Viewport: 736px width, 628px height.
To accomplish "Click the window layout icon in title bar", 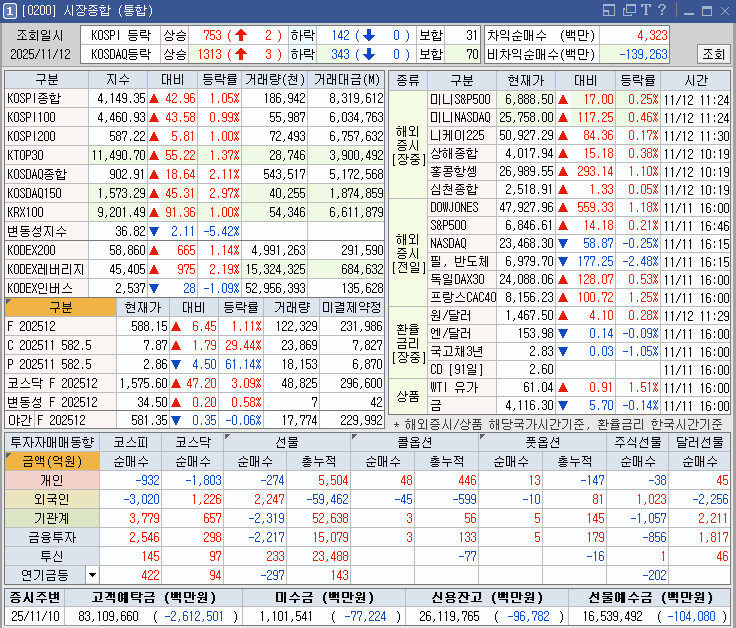I will click(x=610, y=10).
